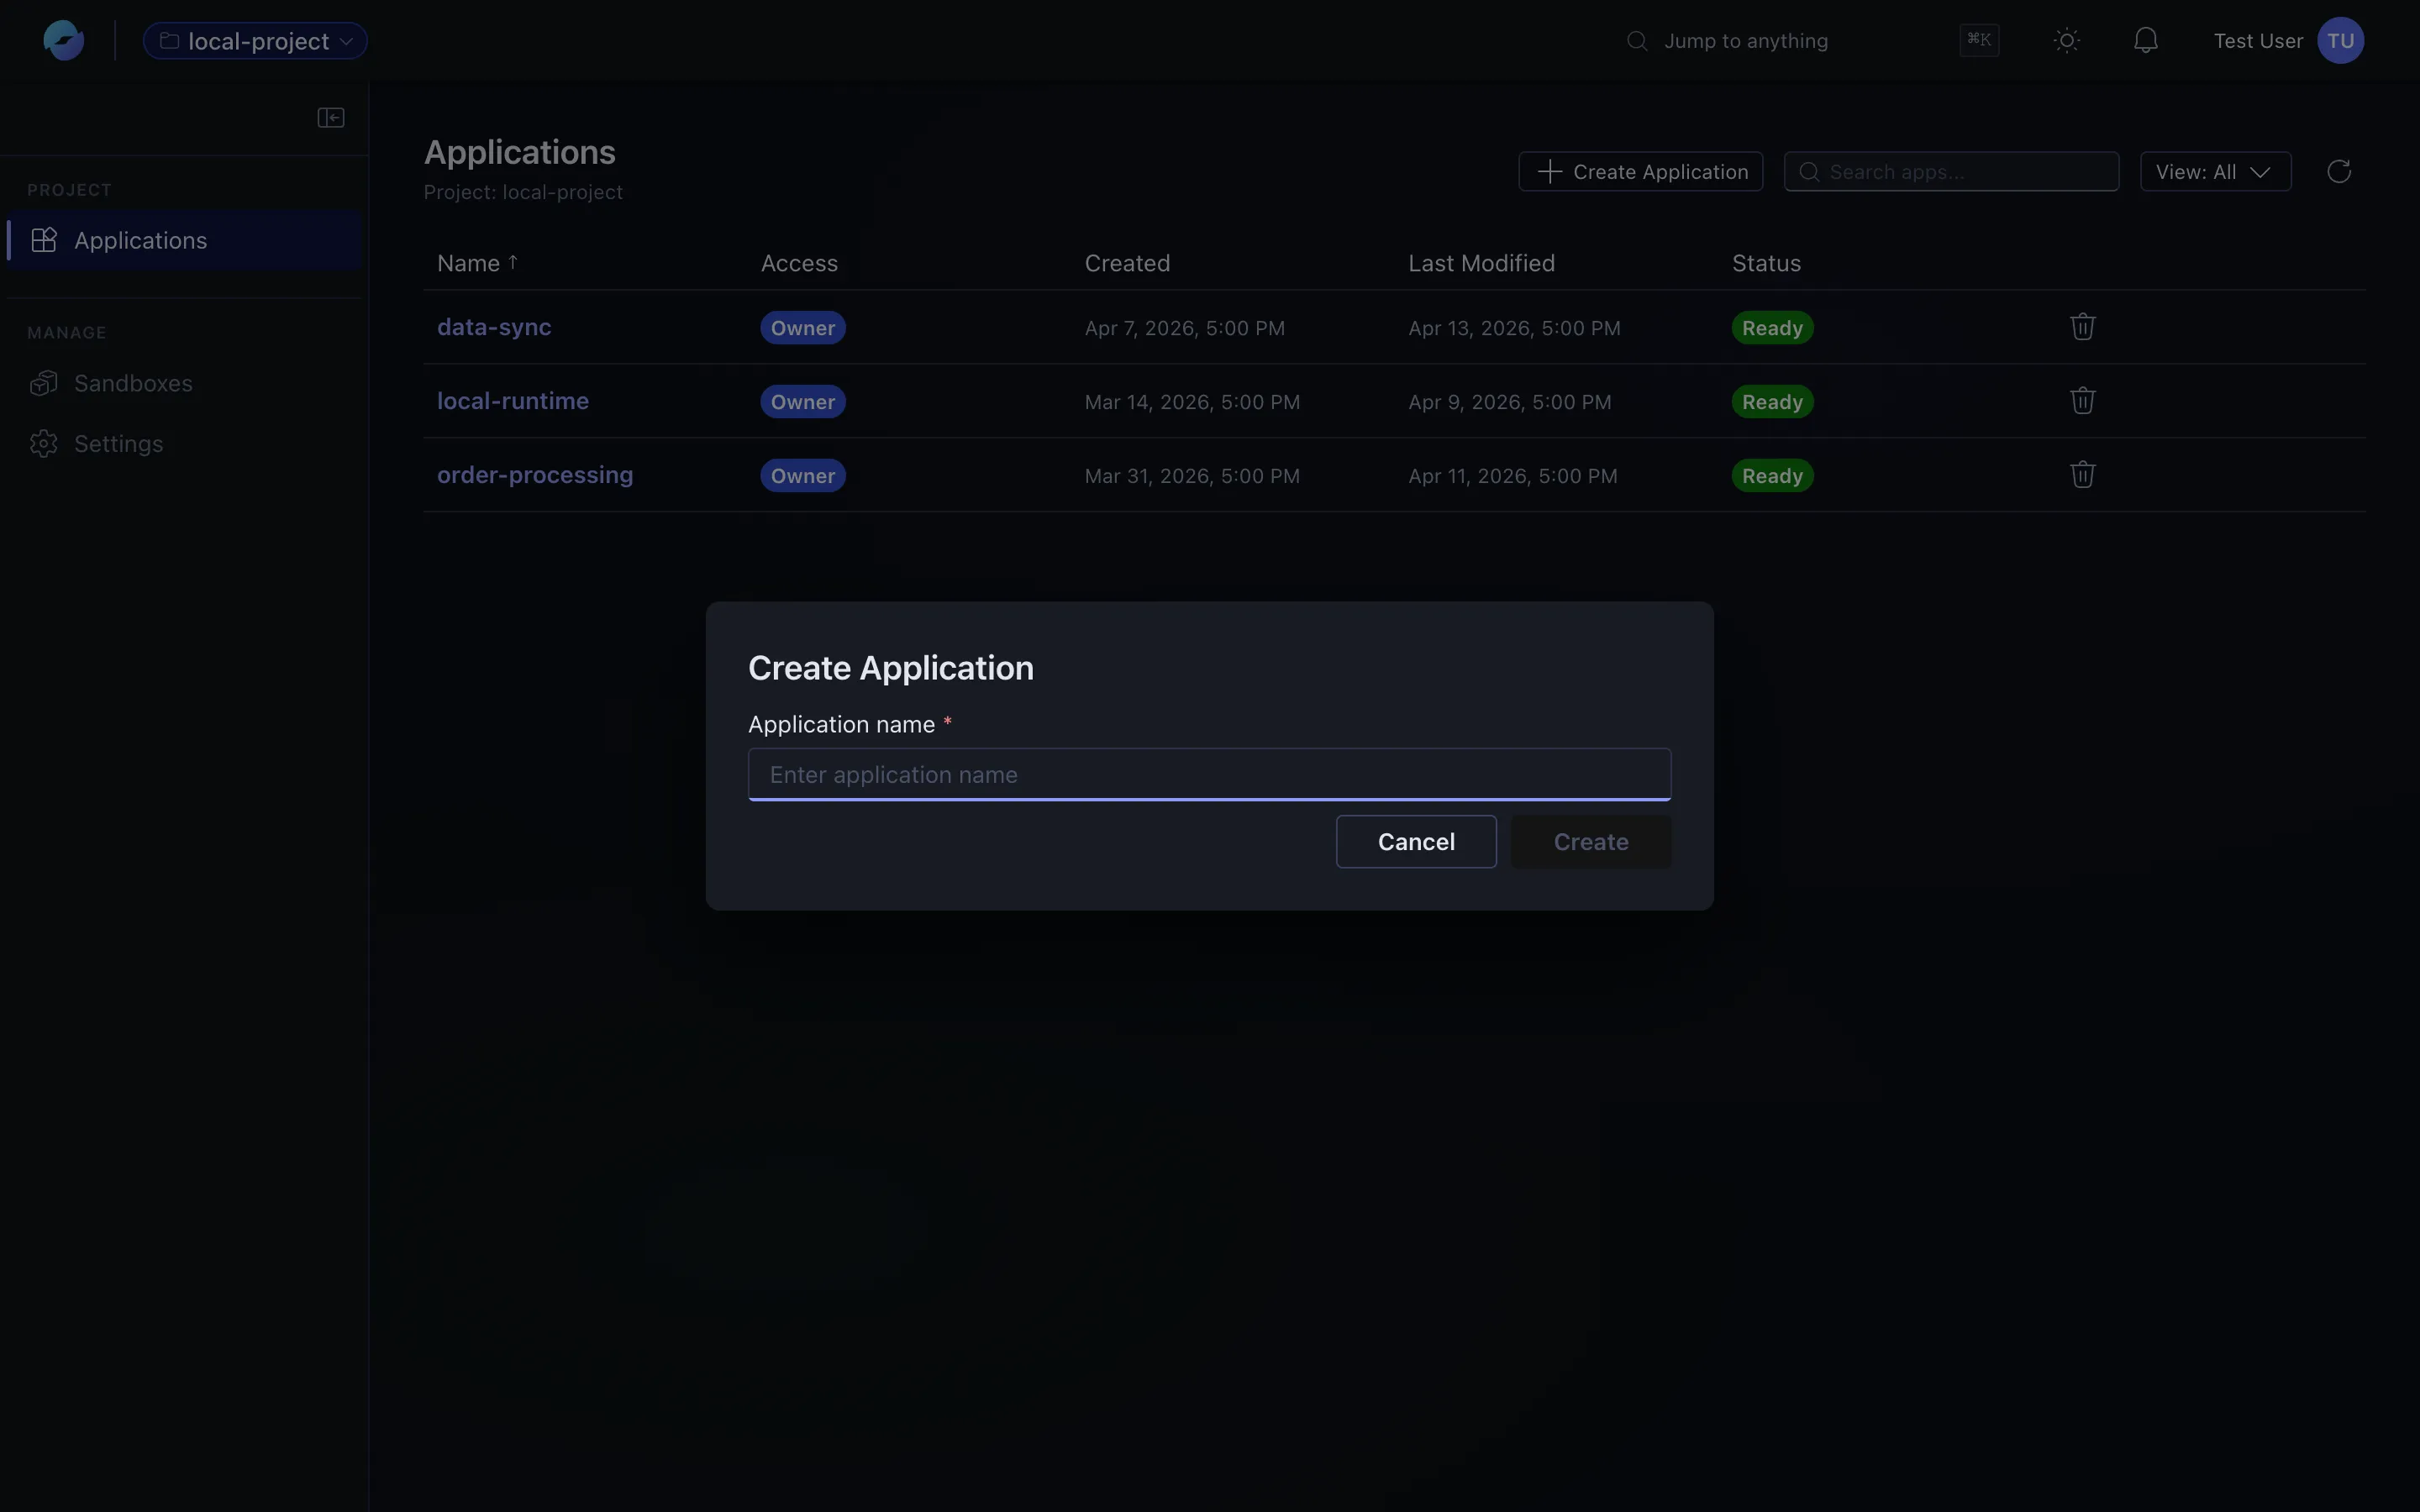Click the Jump to anything search box
Image resolution: width=2420 pixels, height=1512 pixels.
pyautogui.click(x=1810, y=41)
